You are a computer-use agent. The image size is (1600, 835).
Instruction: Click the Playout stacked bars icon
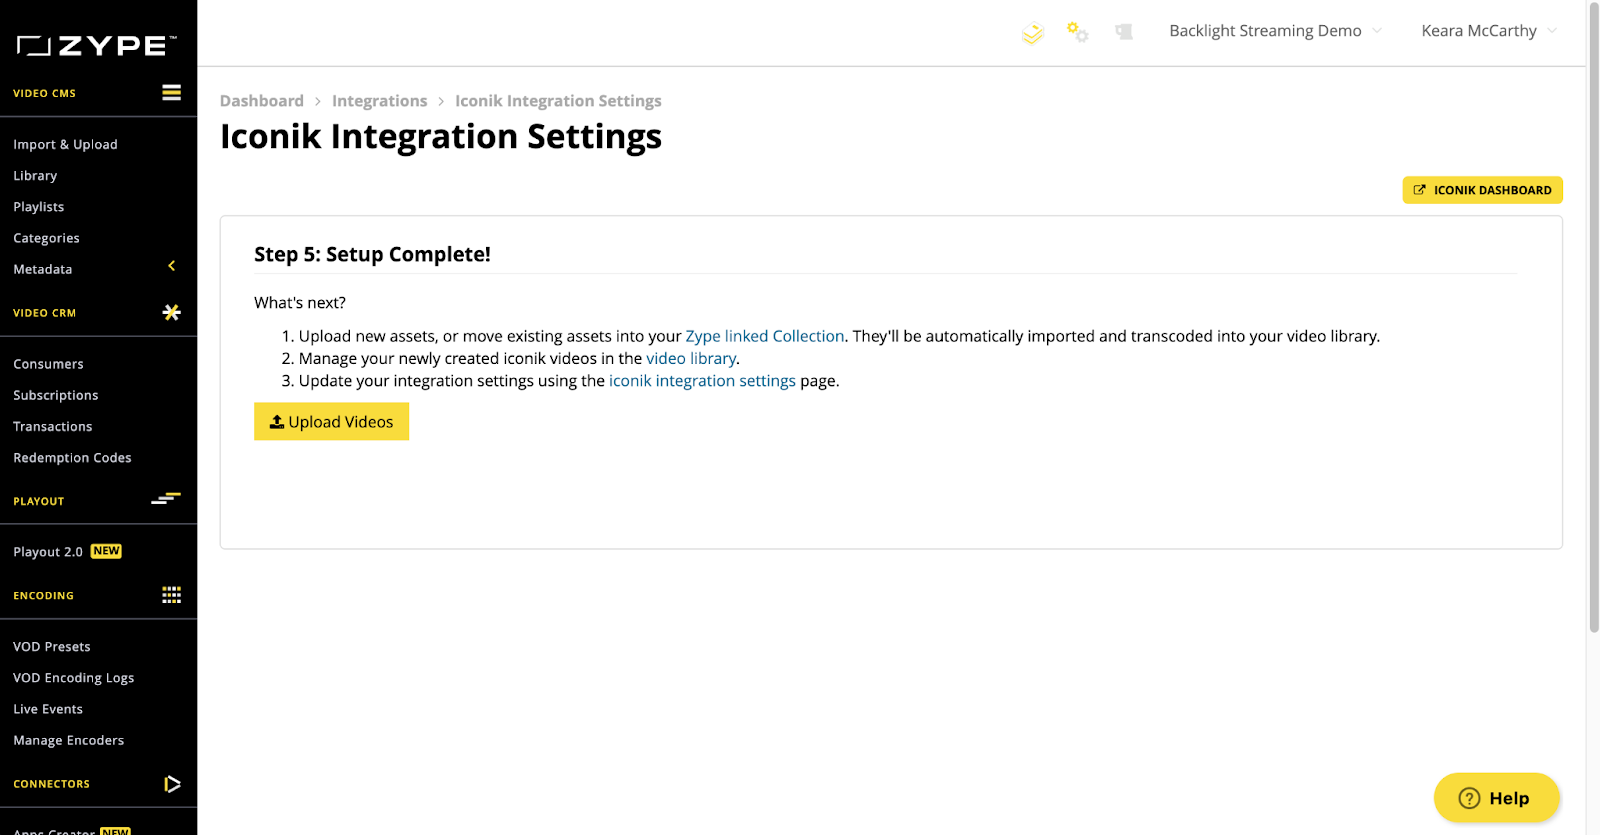166,498
